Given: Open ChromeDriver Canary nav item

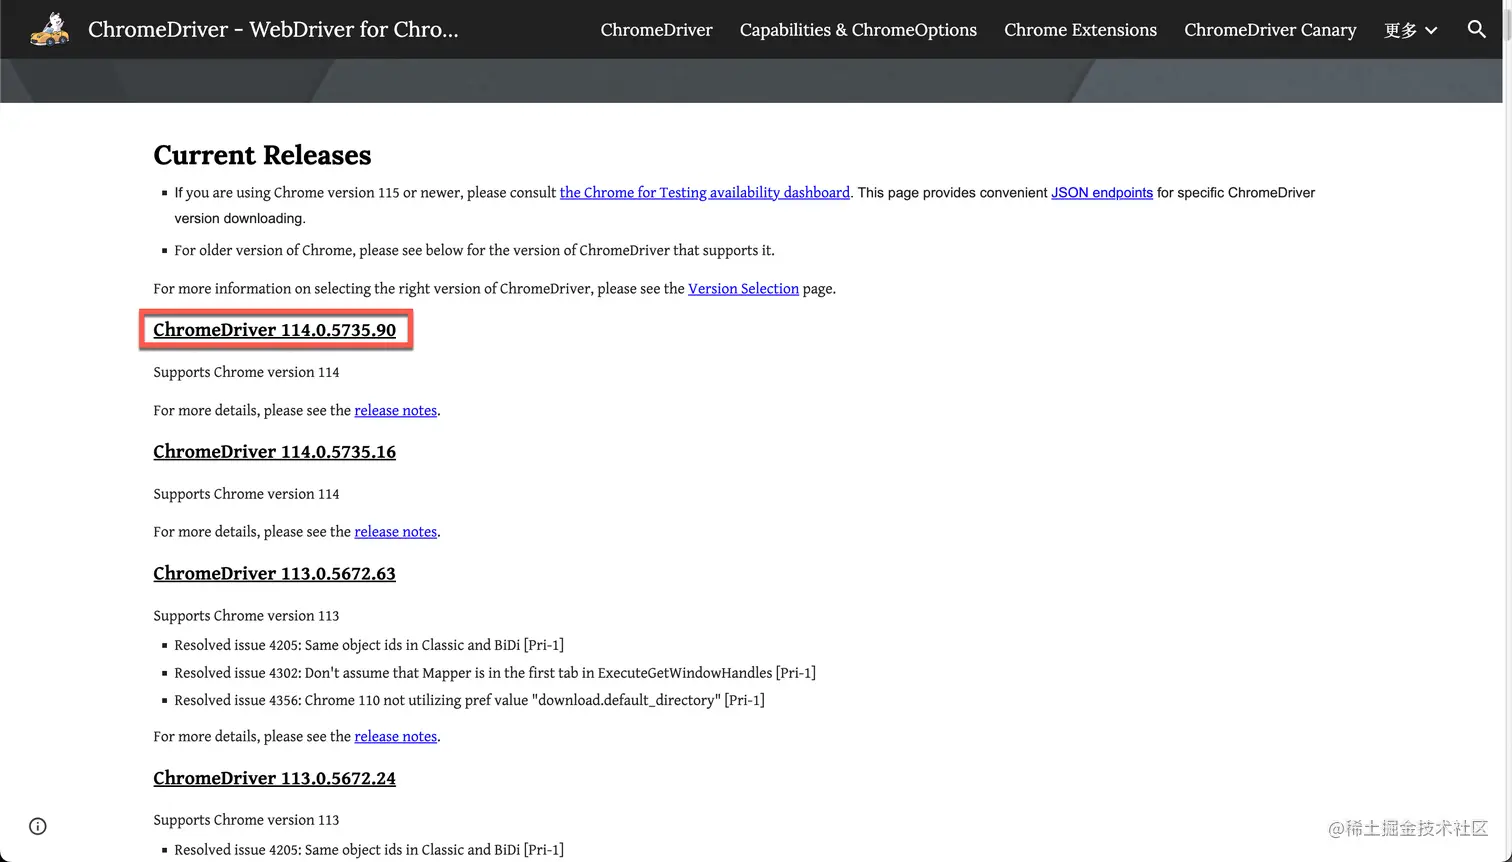Looking at the screenshot, I should click(x=1270, y=30).
